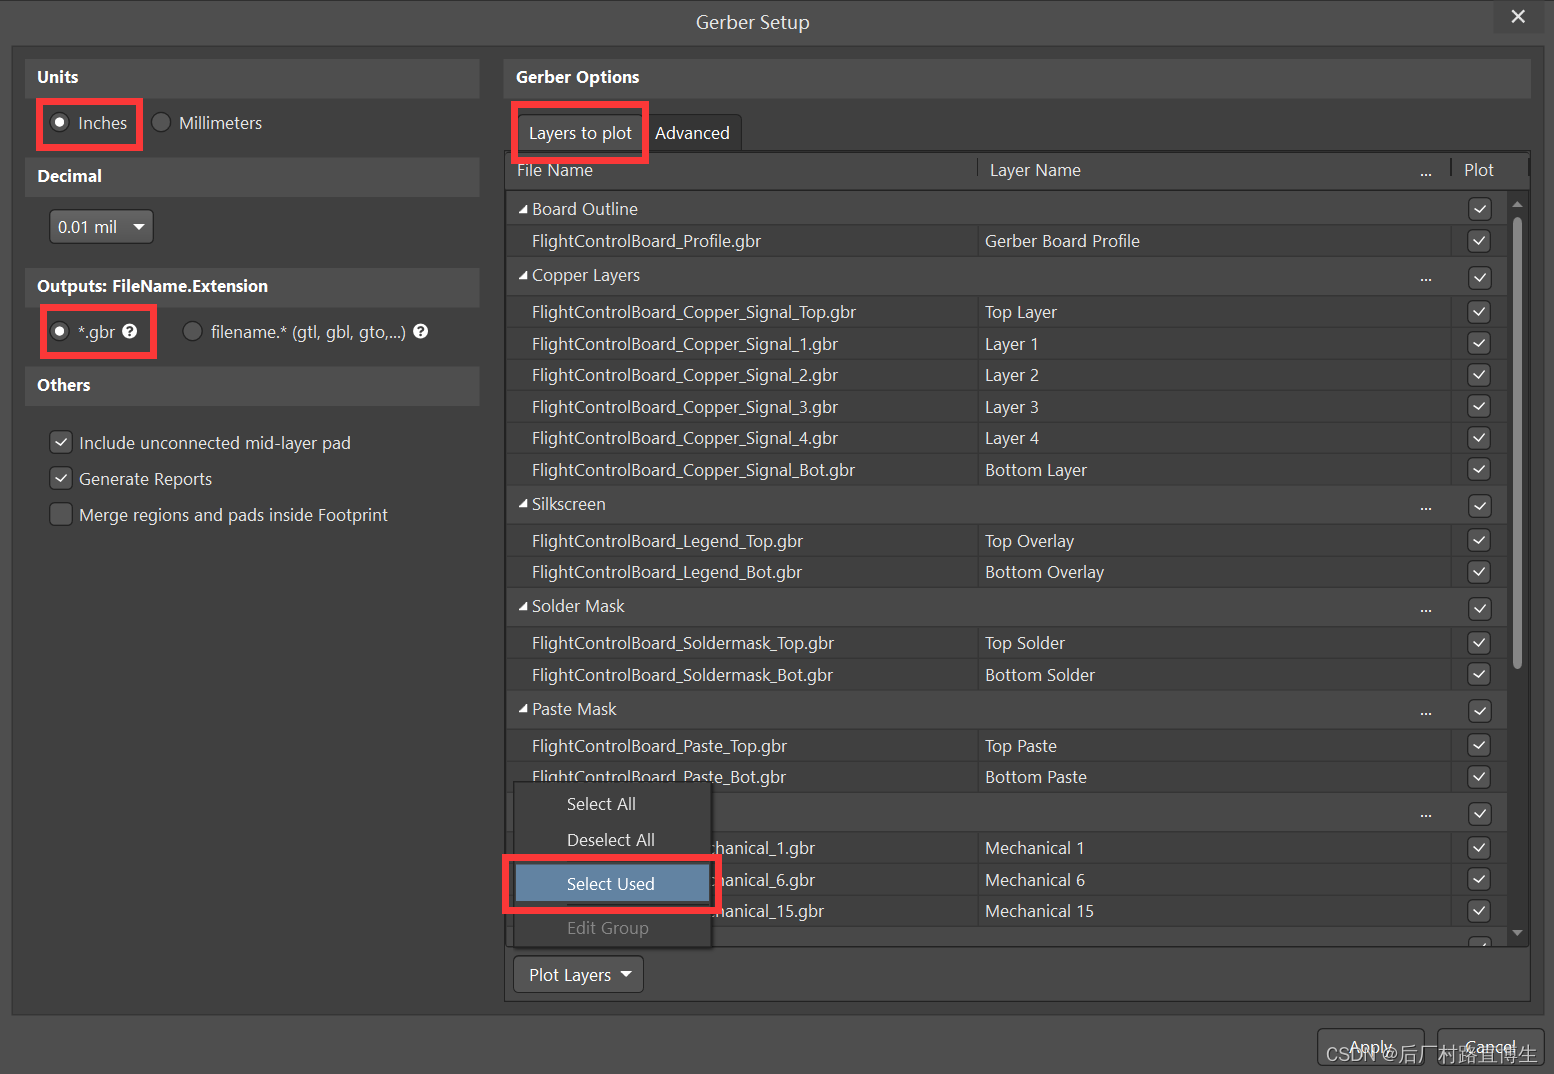Open ellipsis menu in Silkscreen row
This screenshot has width=1554, height=1074.
[x=1425, y=507]
